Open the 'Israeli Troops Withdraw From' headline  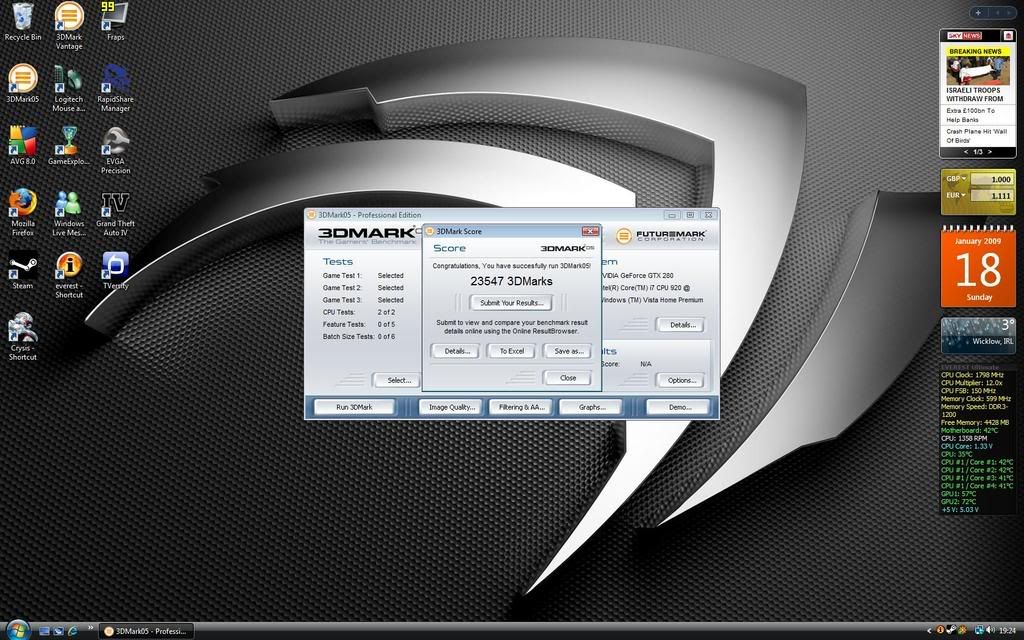pyautogui.click(x=974, y=95)
